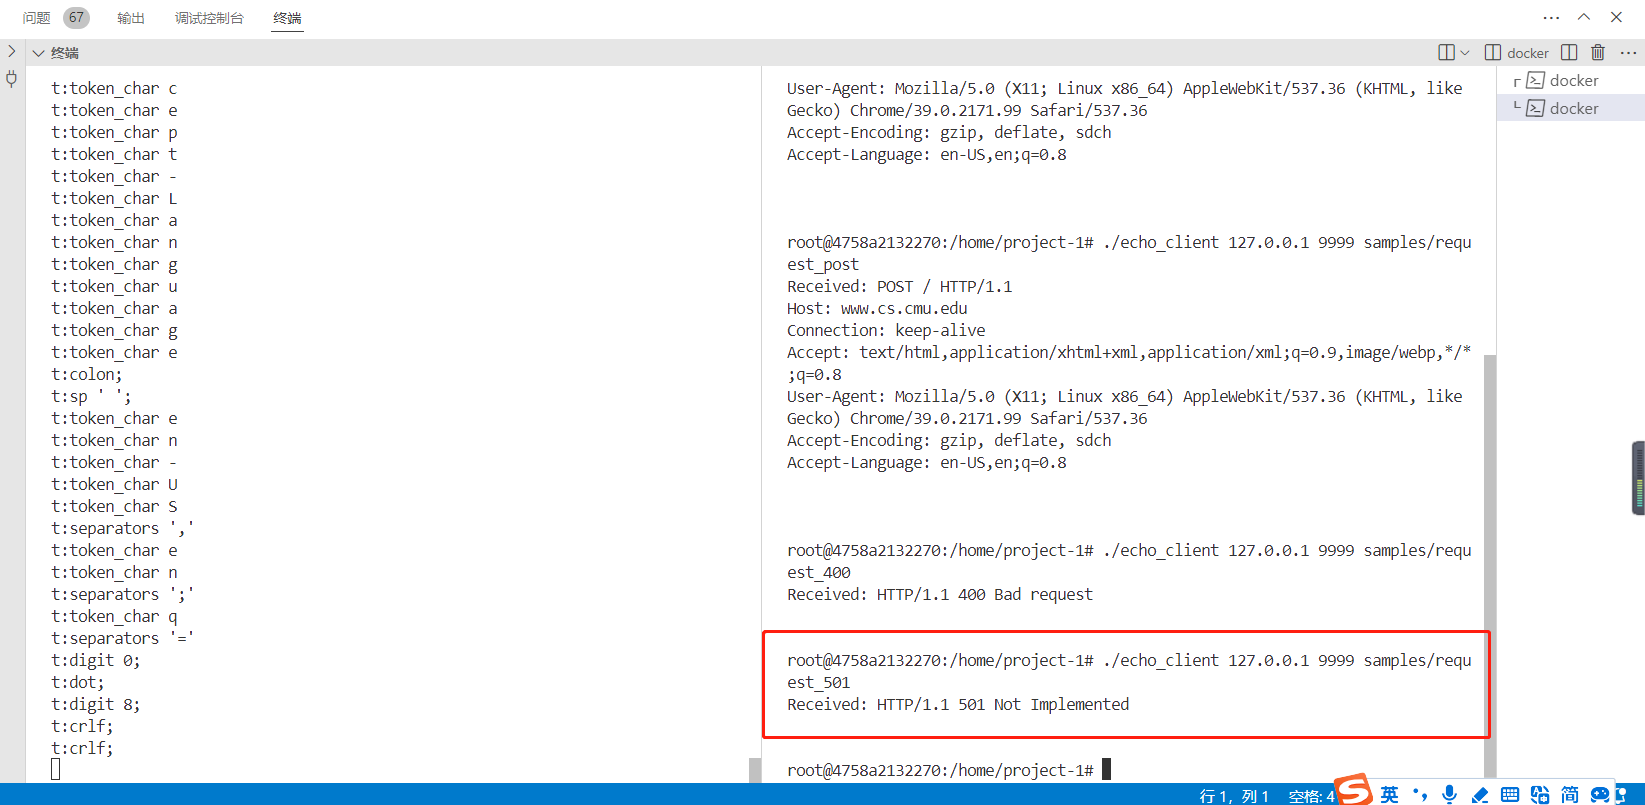The width and height of the screenshot is (1645, 805).
Task: Toggle Sogou English/Chinese input mode
Action: pyautogui.click(x=1390, y=794)
